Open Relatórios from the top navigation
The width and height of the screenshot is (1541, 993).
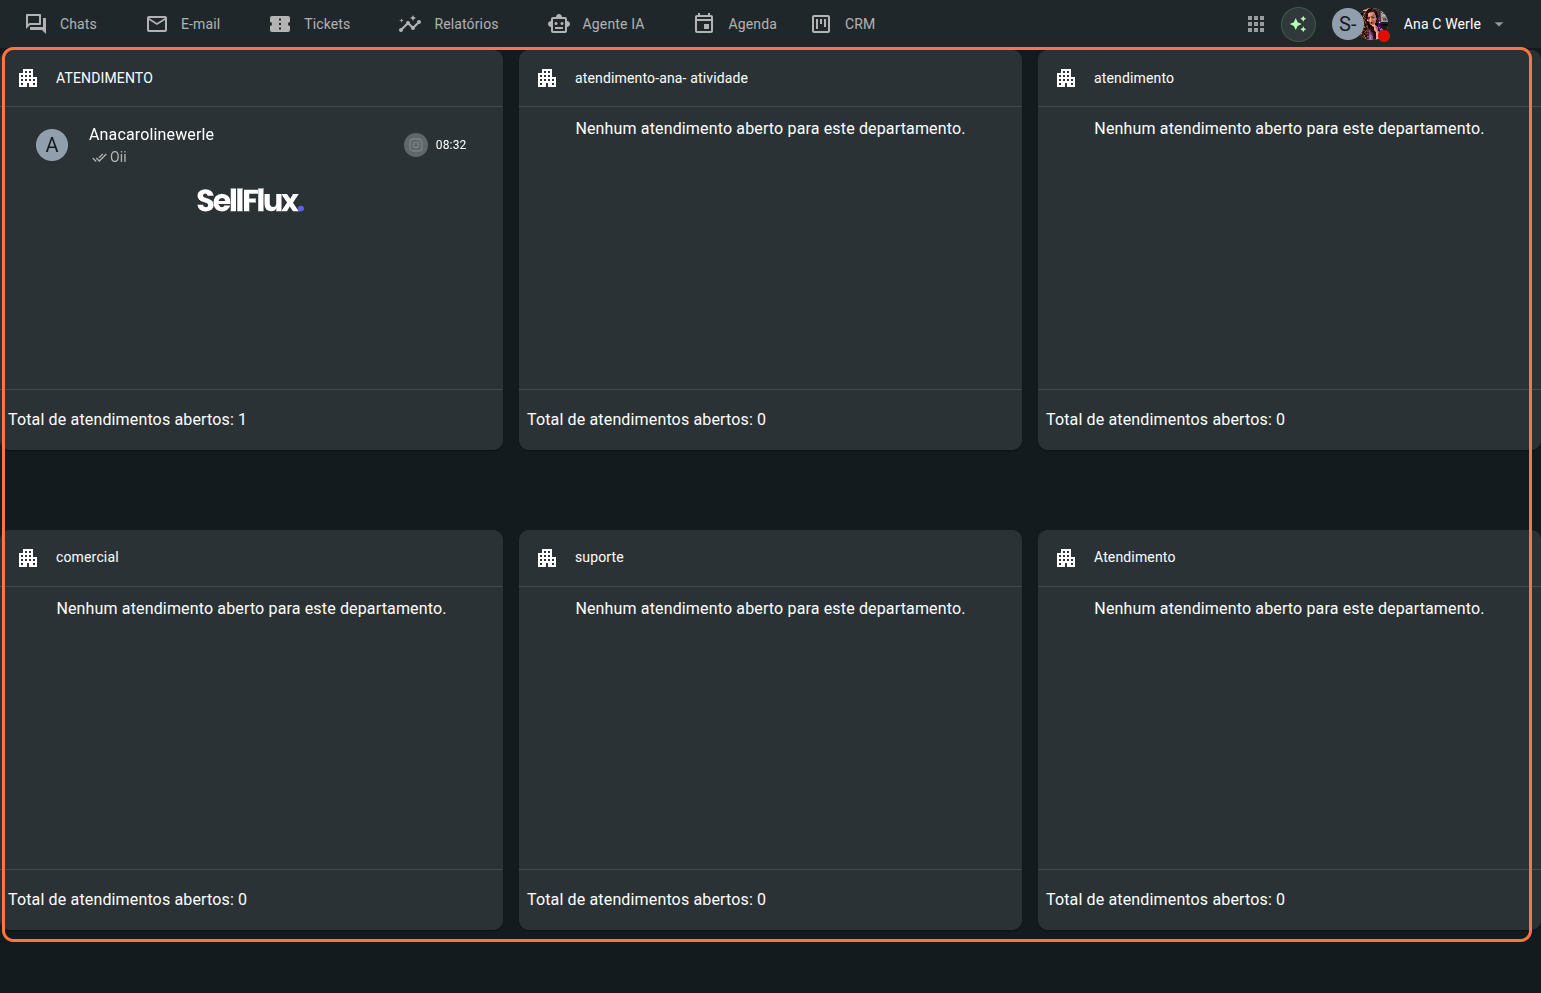(448, 24)
